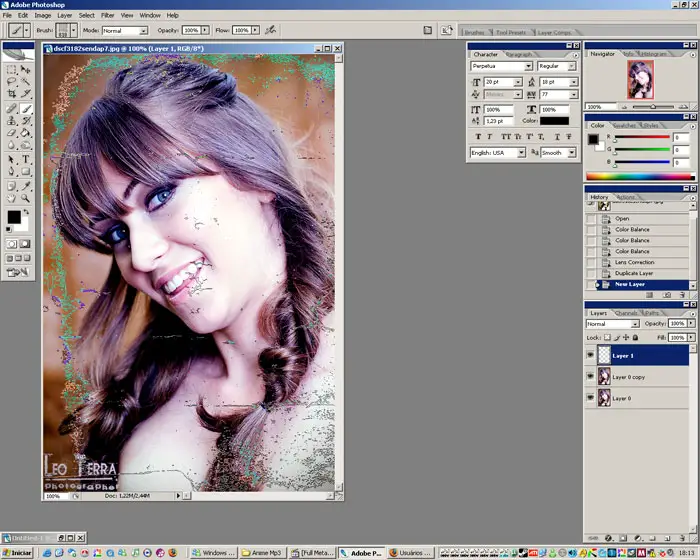Click the black text Color swatch

pos(554,121)
